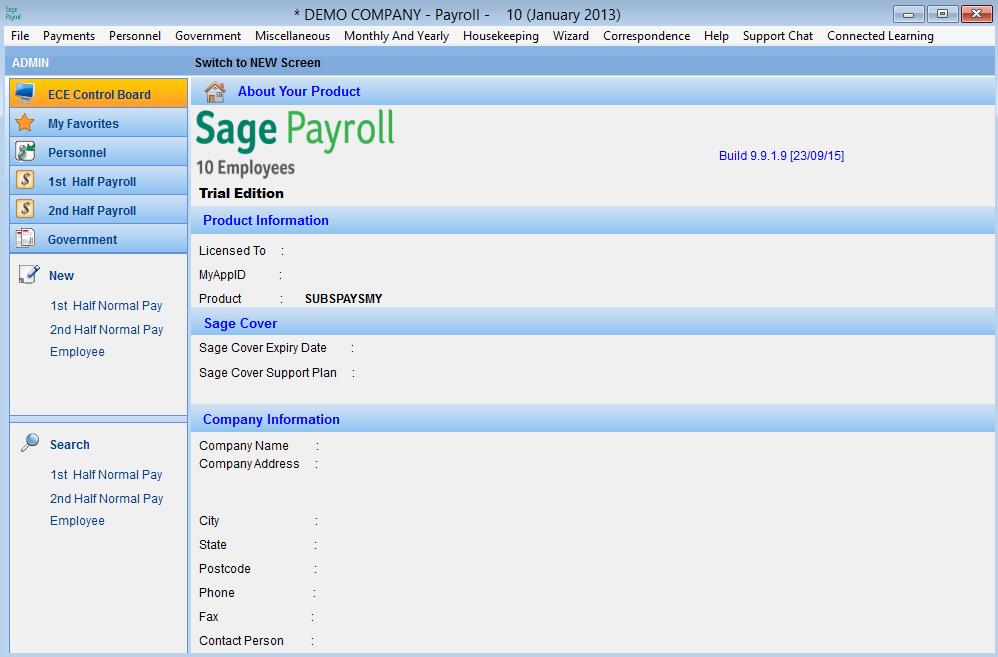The image size is (998, 657).
Task: Open the Miscellaneous menu
Action: pos(292,36)
